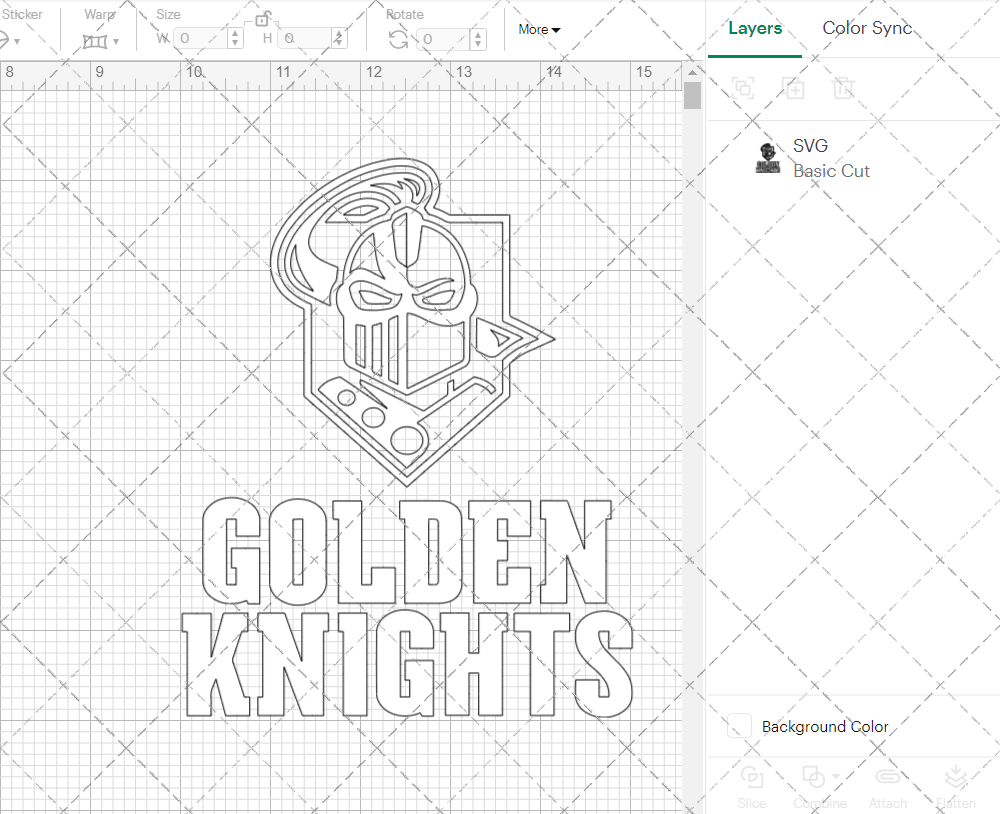
Task: Increase width with the W stepper arrow
Action: point(235,35)
